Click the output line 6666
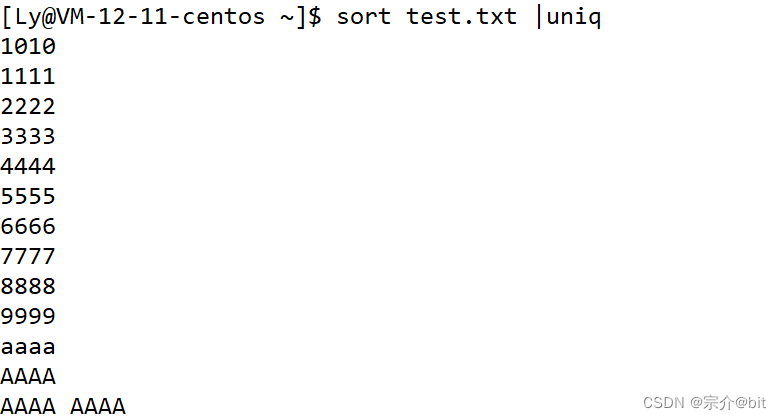 (28, 226)
